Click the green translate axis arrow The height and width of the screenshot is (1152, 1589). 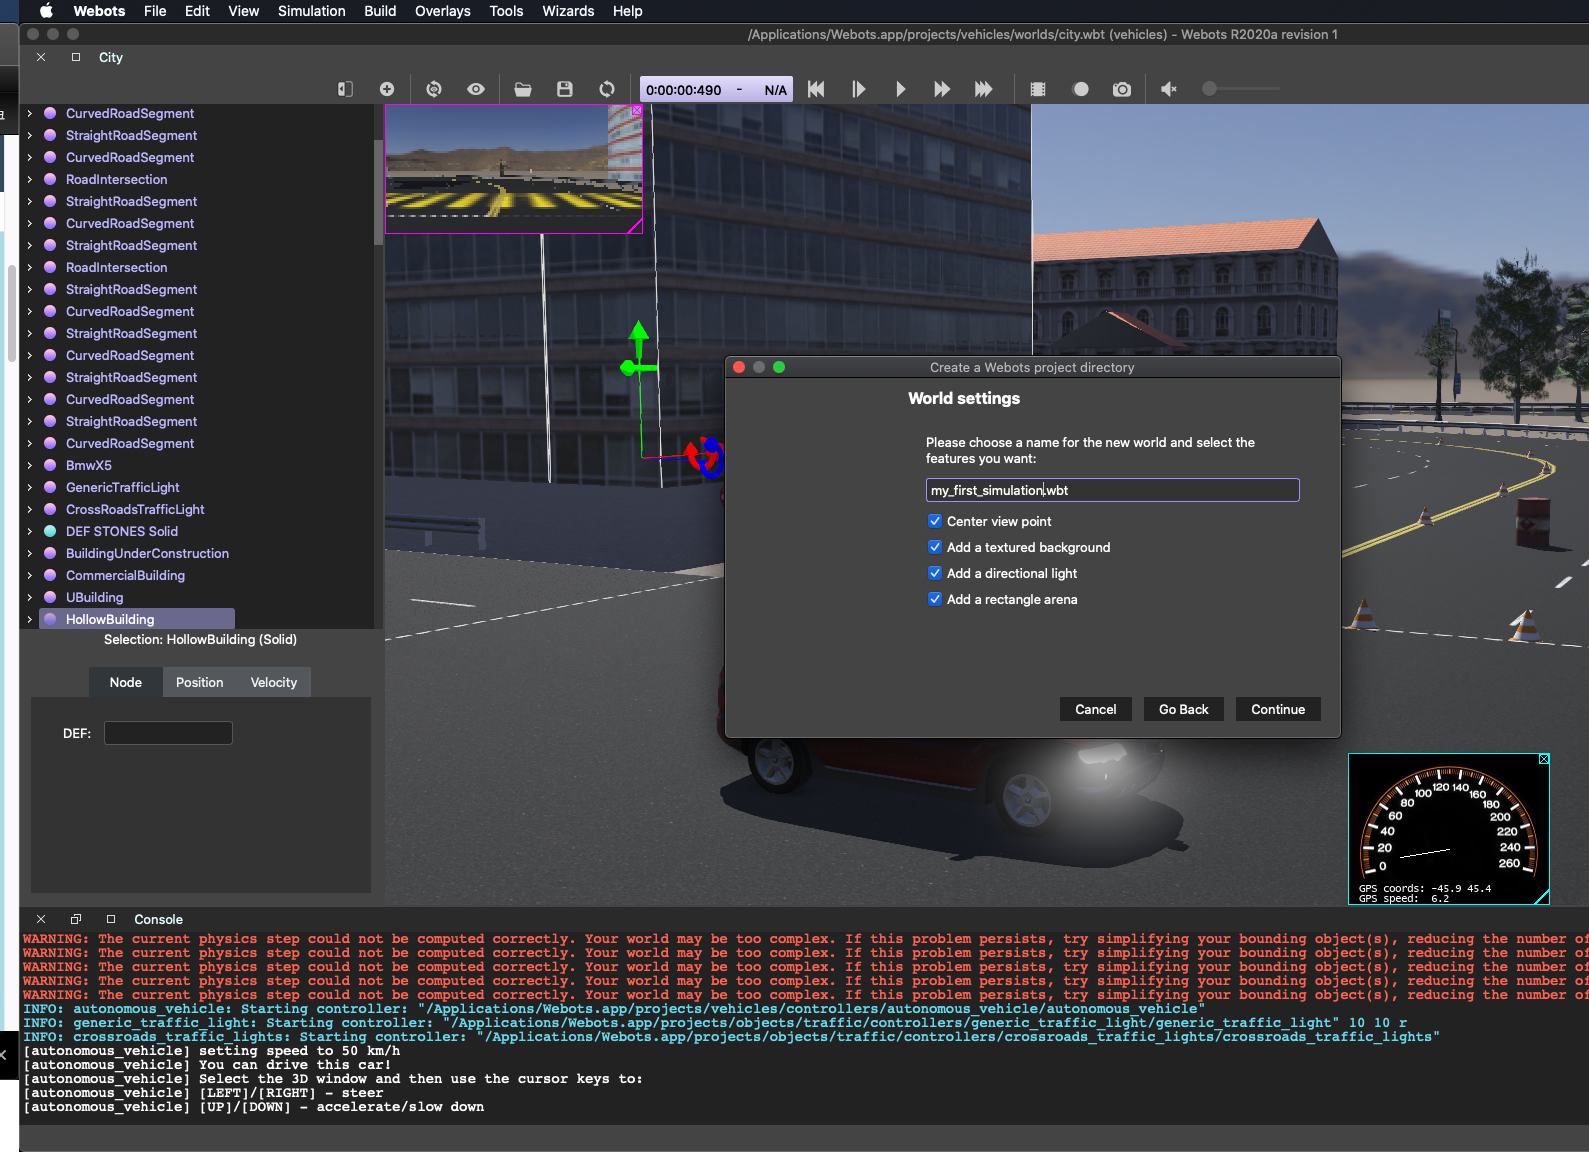coord(639,335)
